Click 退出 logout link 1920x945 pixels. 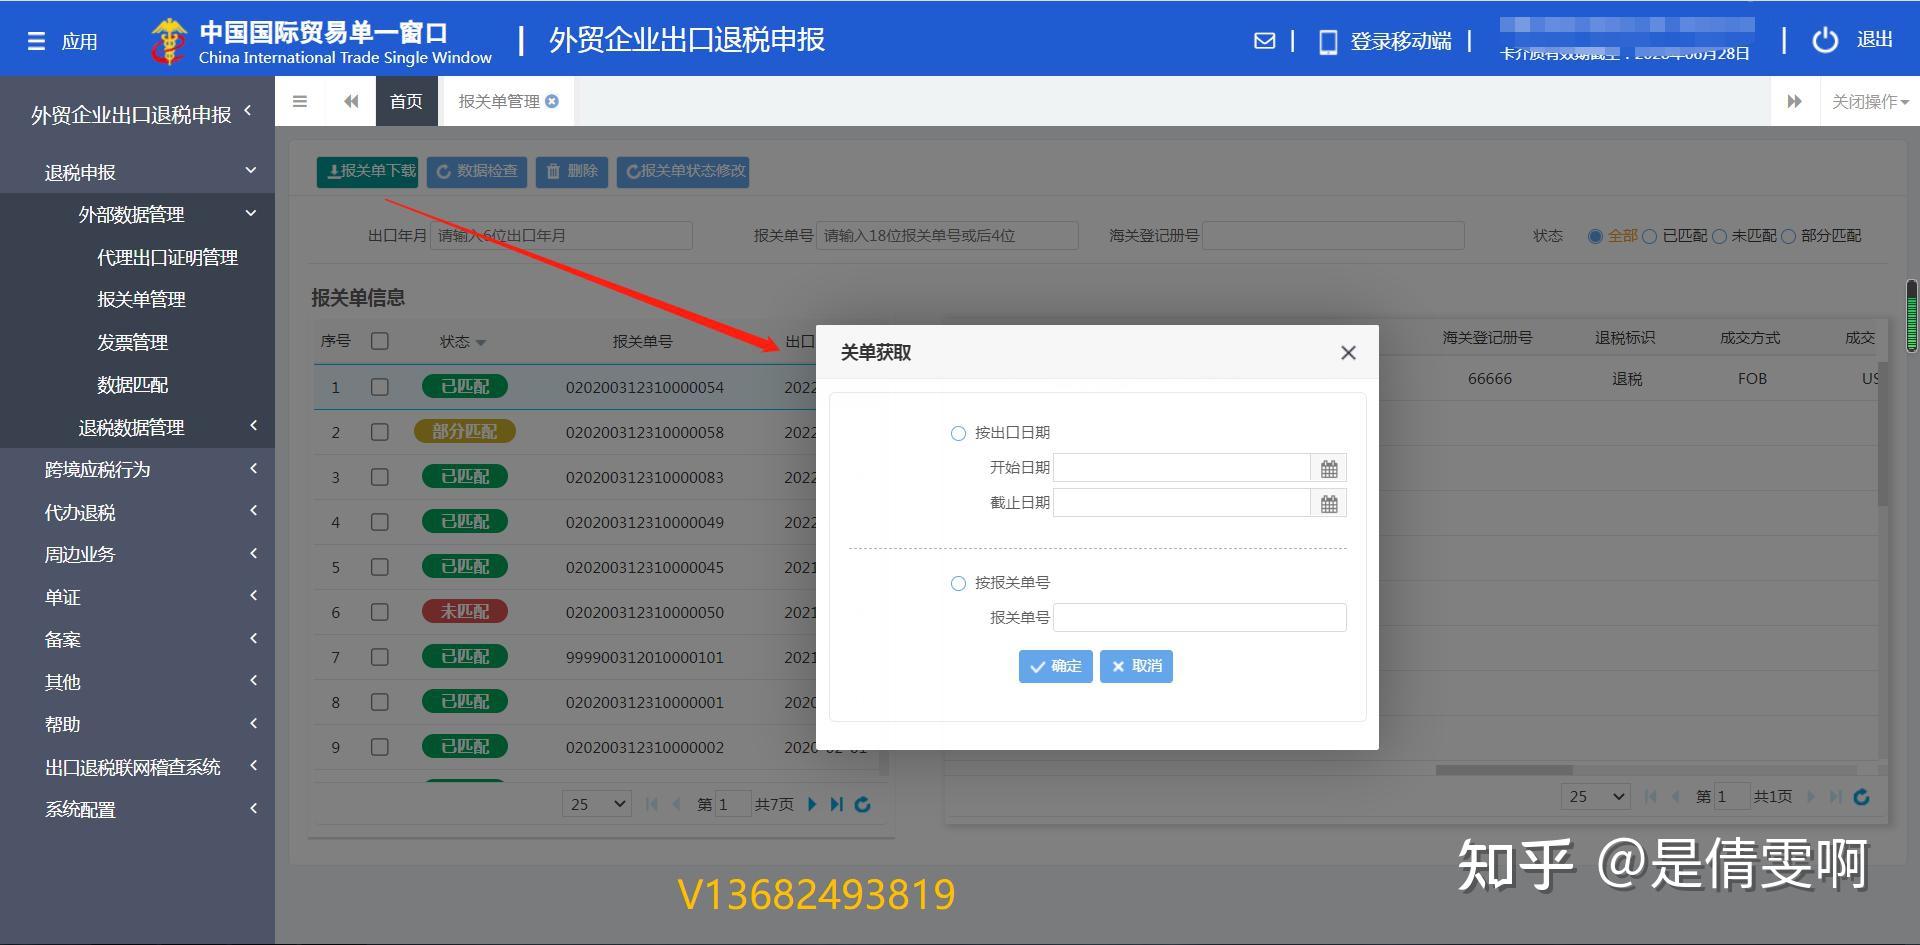click(1874, 40)
